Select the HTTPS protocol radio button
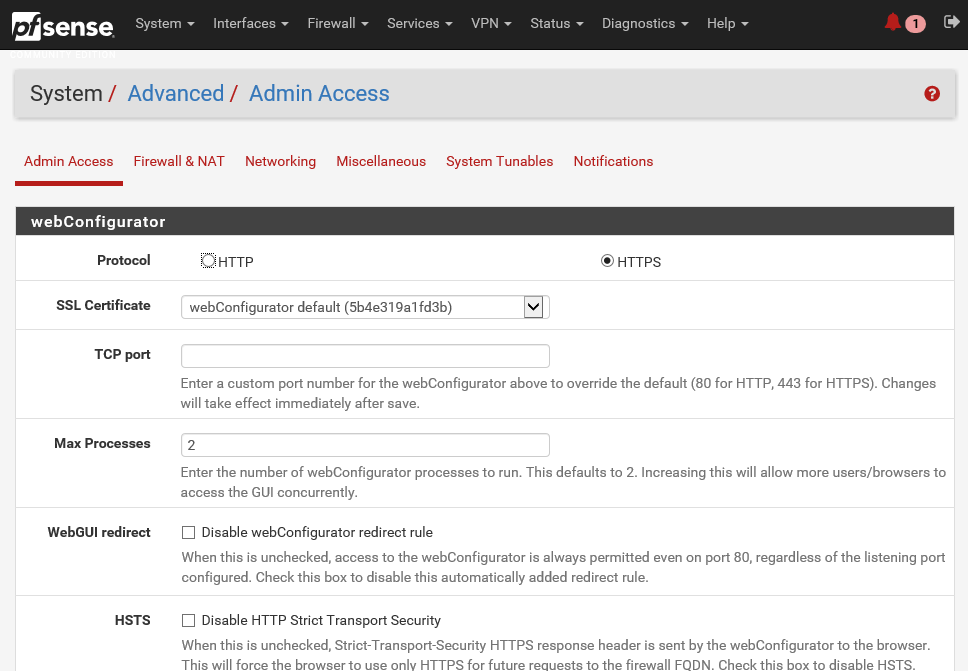 tap(607, 261)
